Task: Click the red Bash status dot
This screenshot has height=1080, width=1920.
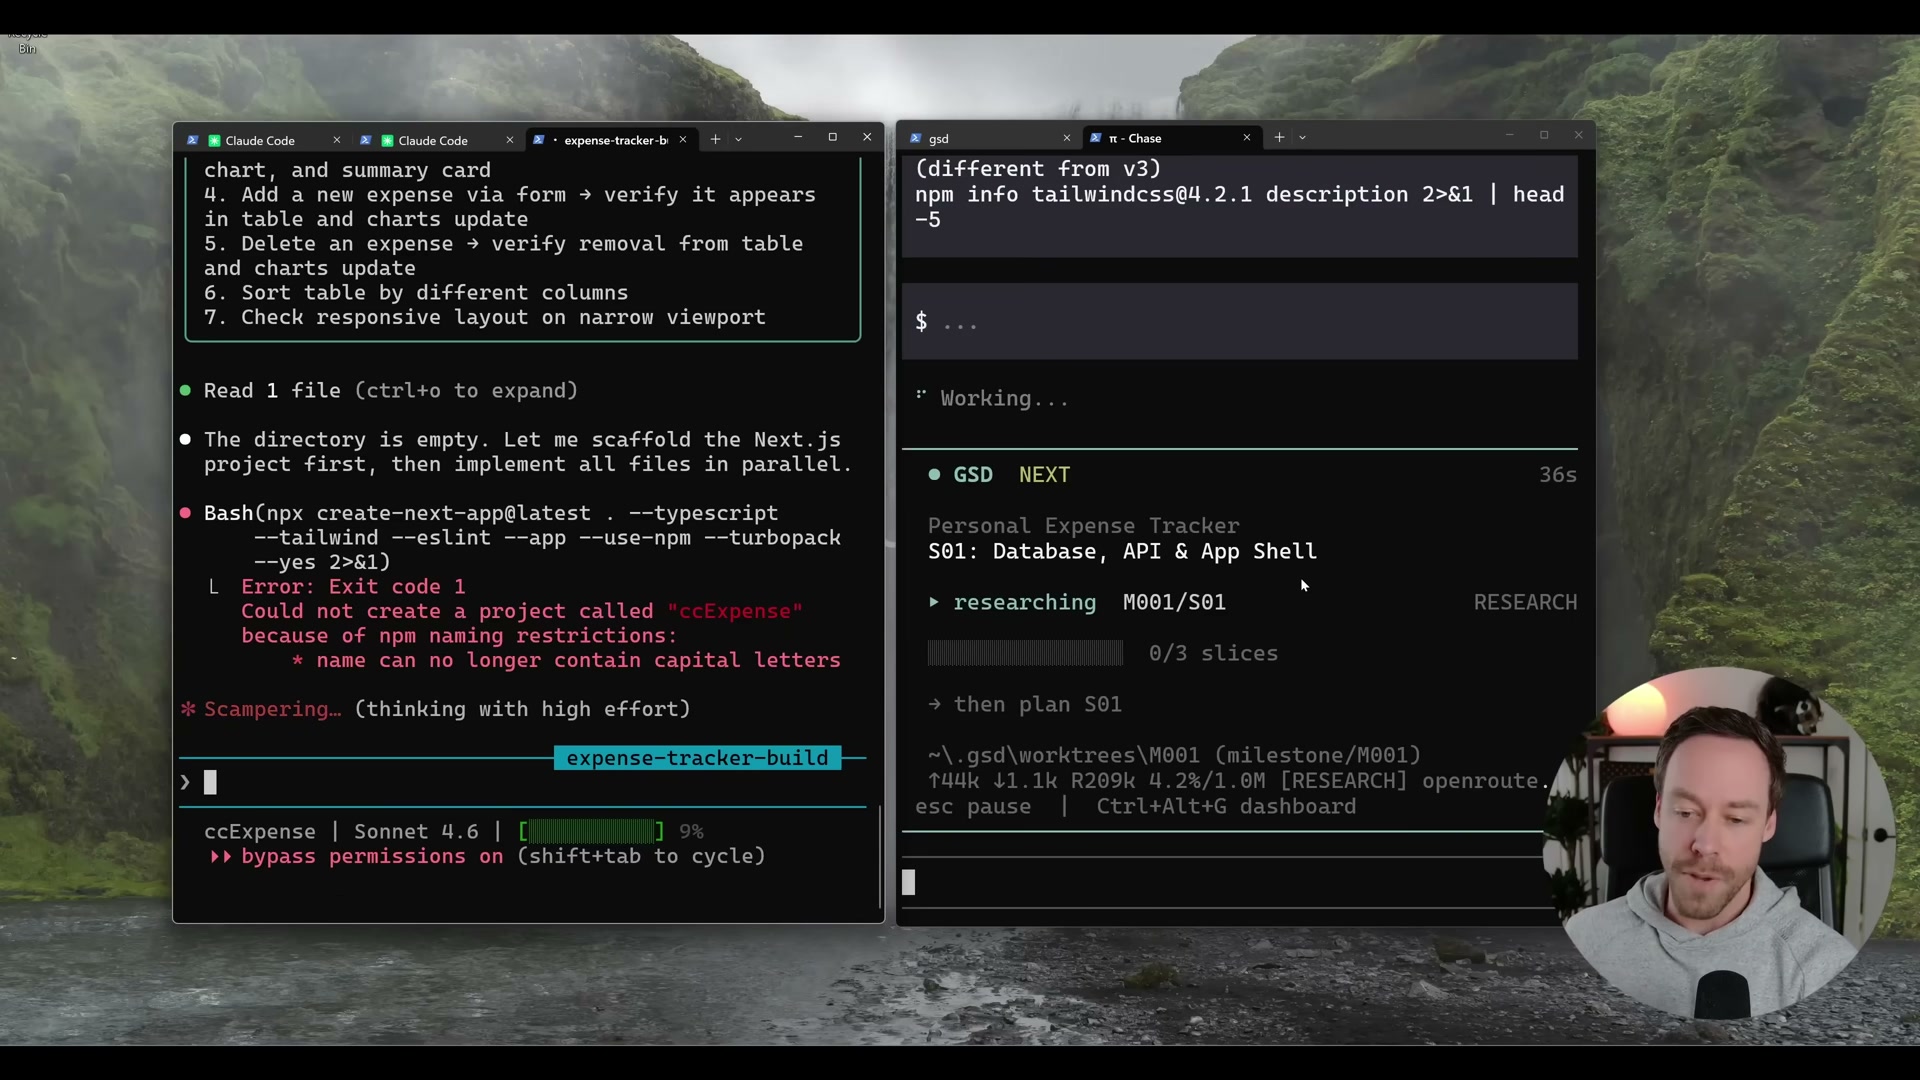Action: [185, 513]
